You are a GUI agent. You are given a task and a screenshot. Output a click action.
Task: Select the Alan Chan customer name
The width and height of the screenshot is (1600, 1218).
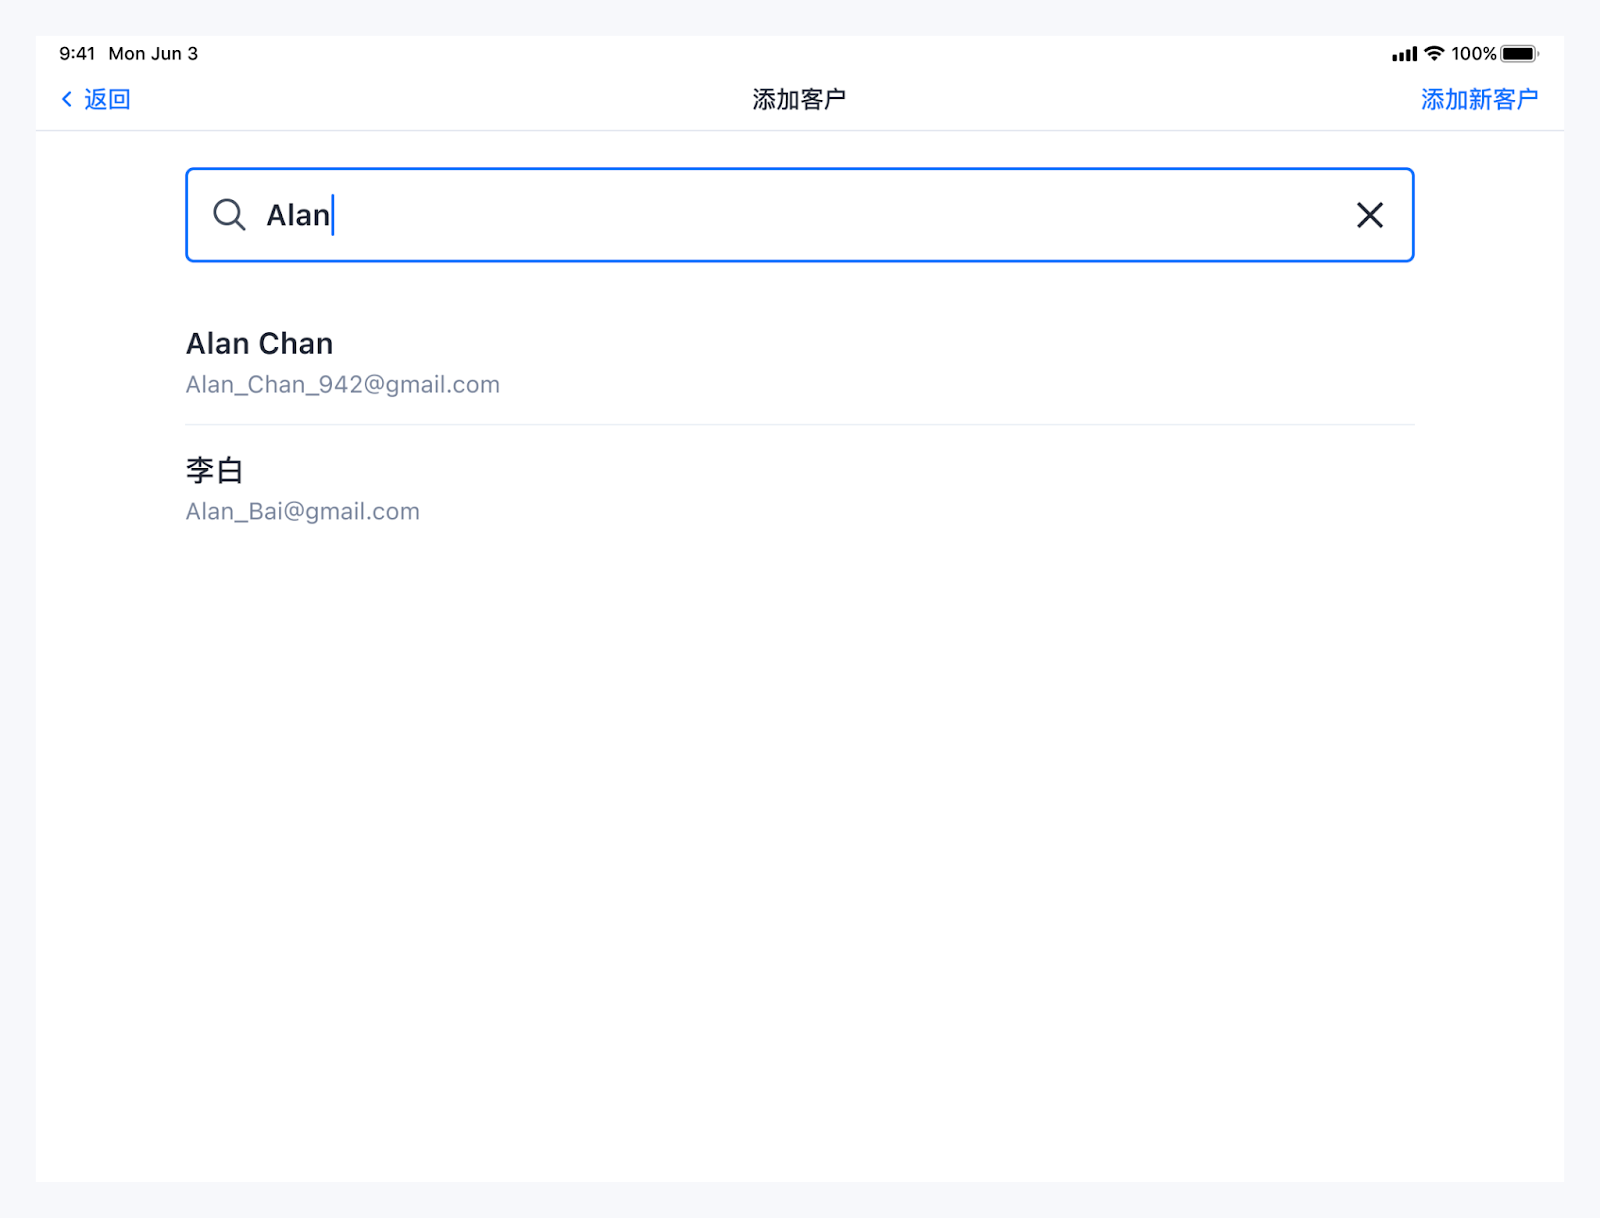pyautogui.click(x=259, y=344)
